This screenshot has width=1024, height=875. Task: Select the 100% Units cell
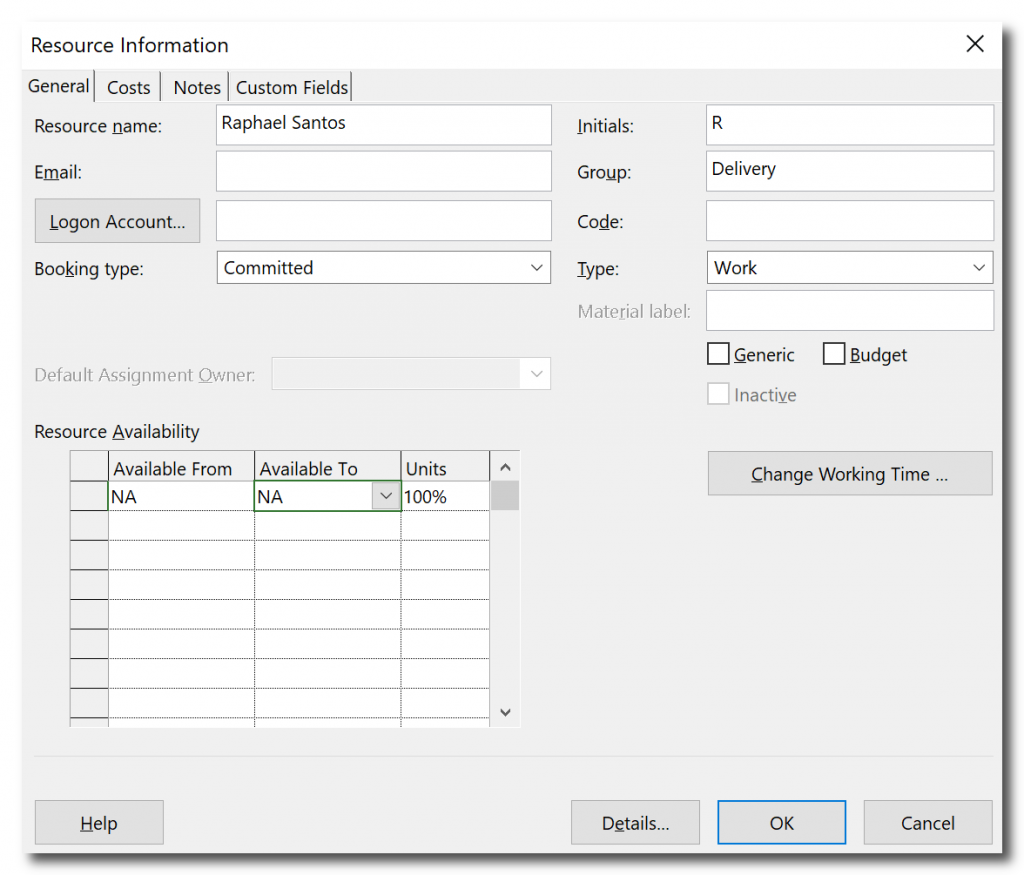pos(445,497)
